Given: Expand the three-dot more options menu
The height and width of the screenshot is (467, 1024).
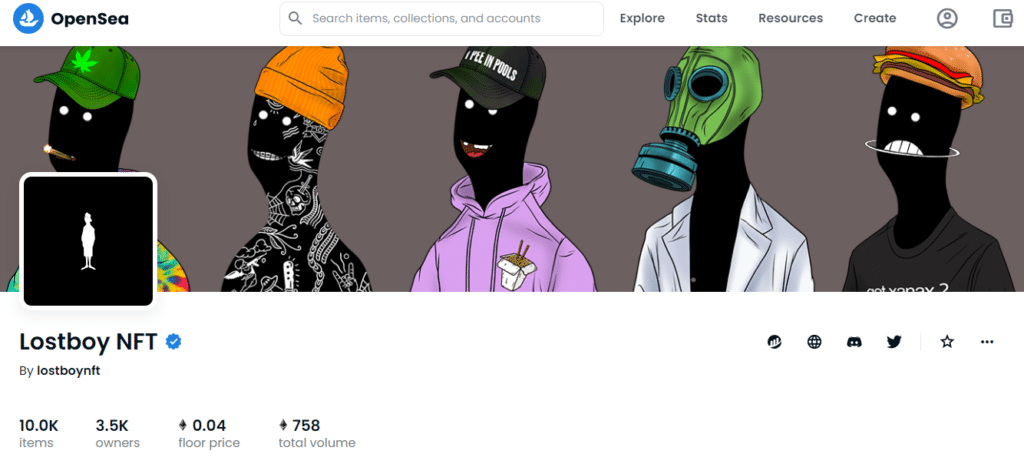Looking at the screenshot, I should coord(987,342).
